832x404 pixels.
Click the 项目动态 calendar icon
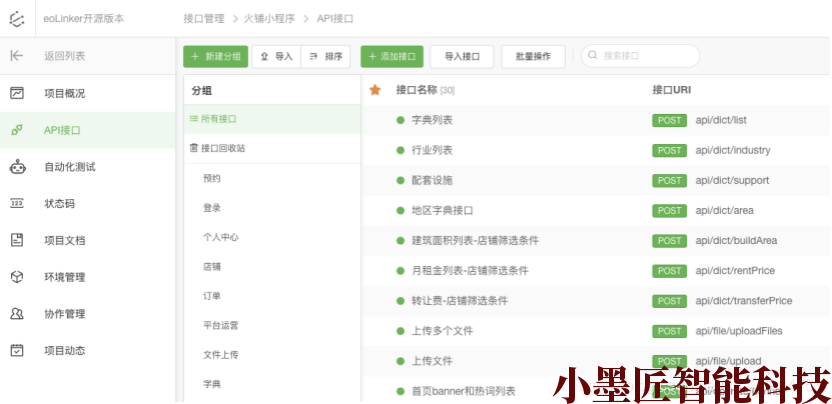click(x=17, y=350)
